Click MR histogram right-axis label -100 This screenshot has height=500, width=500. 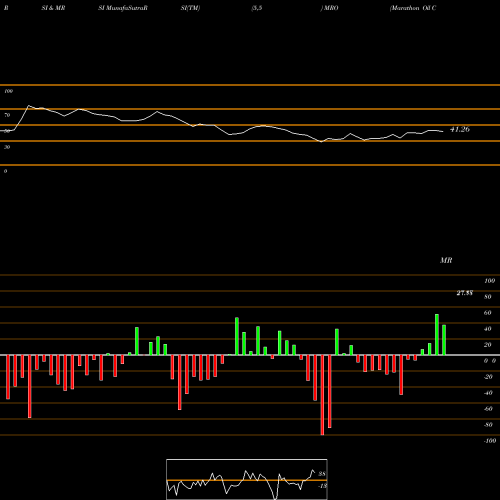(490, 441)
